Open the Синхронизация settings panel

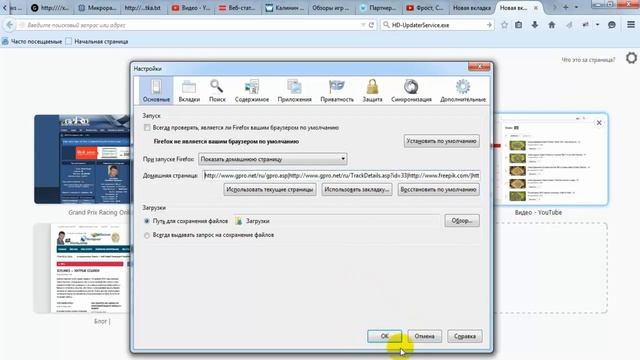coord(411,91)
